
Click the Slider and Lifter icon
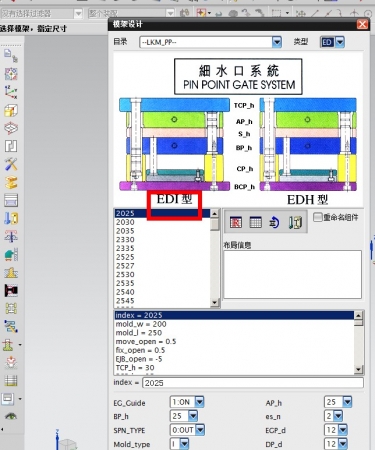click(x=11, y=255)
